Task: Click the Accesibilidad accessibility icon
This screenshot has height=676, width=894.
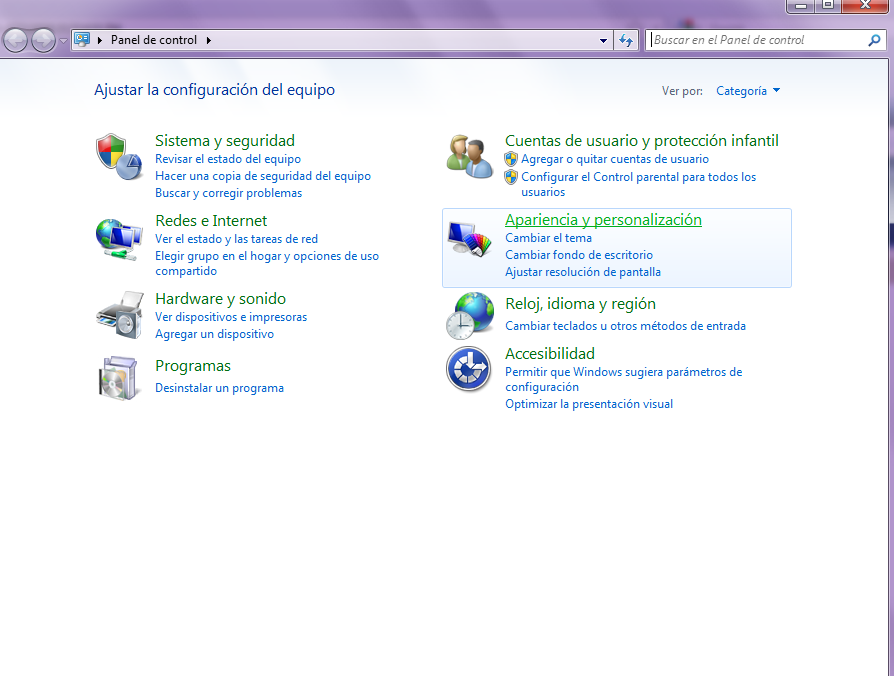Action: pos(468,369)
